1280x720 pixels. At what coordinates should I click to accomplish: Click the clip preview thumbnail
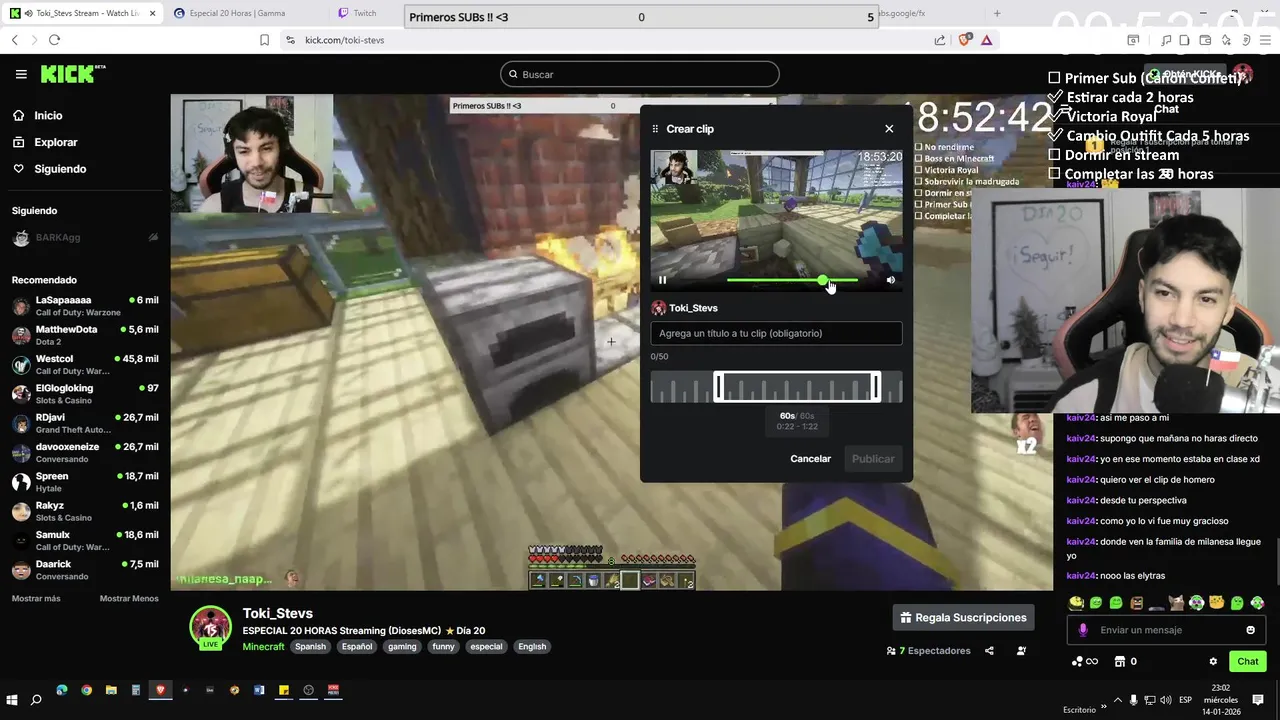coord(776,220)
